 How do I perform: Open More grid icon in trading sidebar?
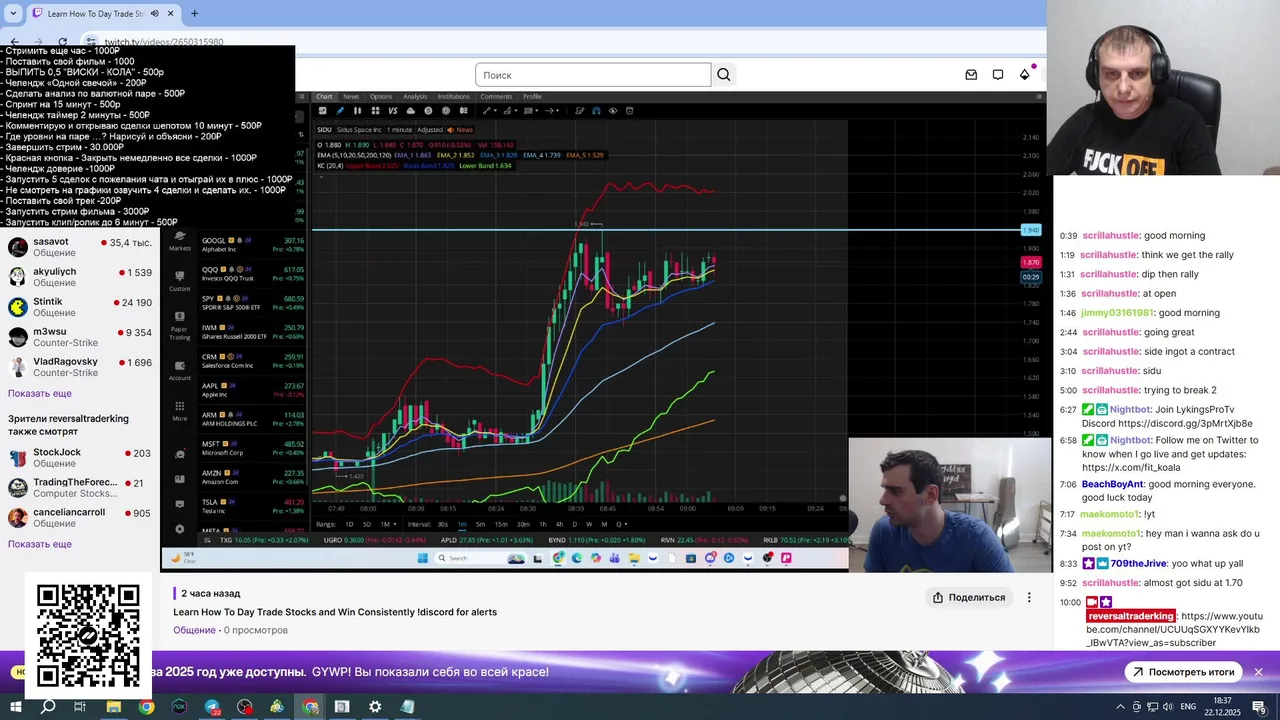click(x=180, y=411)
